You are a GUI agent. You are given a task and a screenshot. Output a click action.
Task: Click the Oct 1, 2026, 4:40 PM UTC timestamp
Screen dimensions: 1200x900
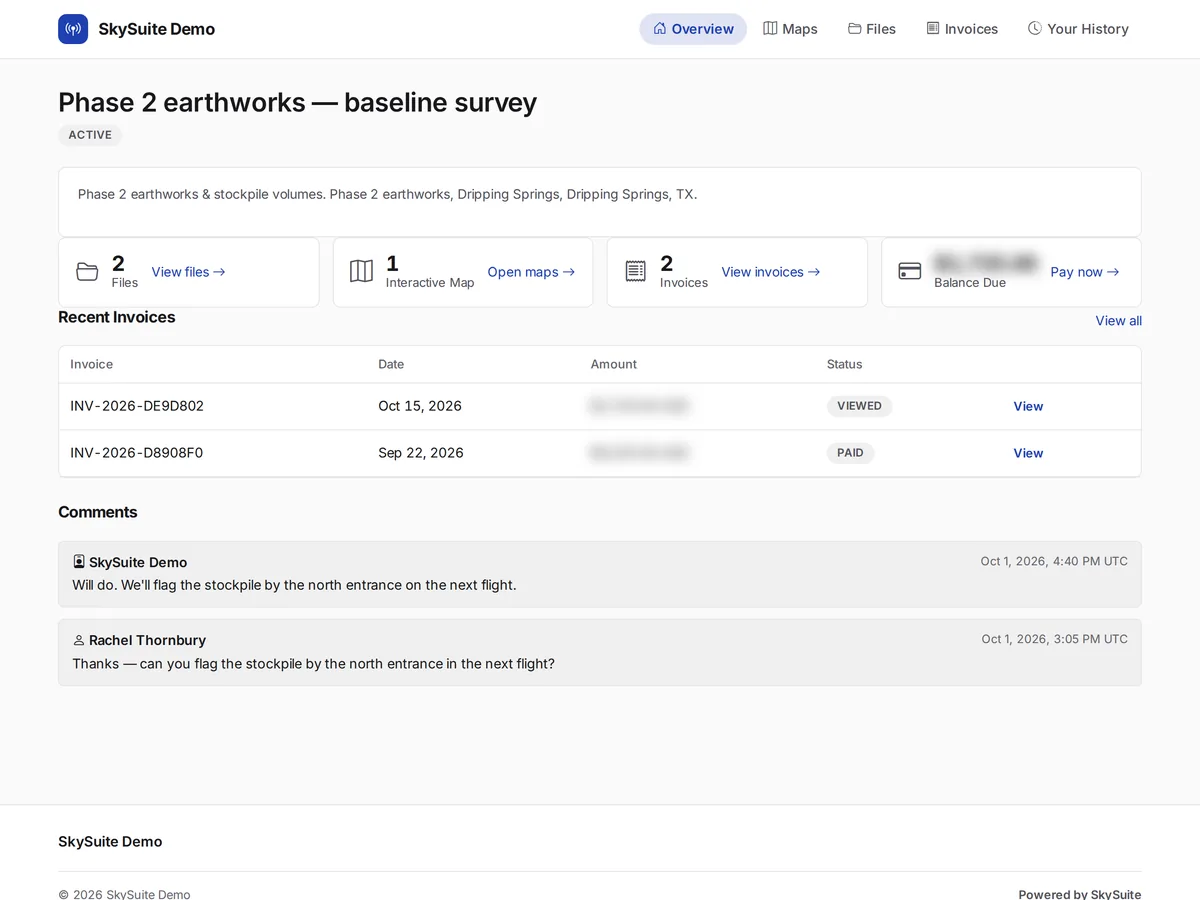(1054, 561)
